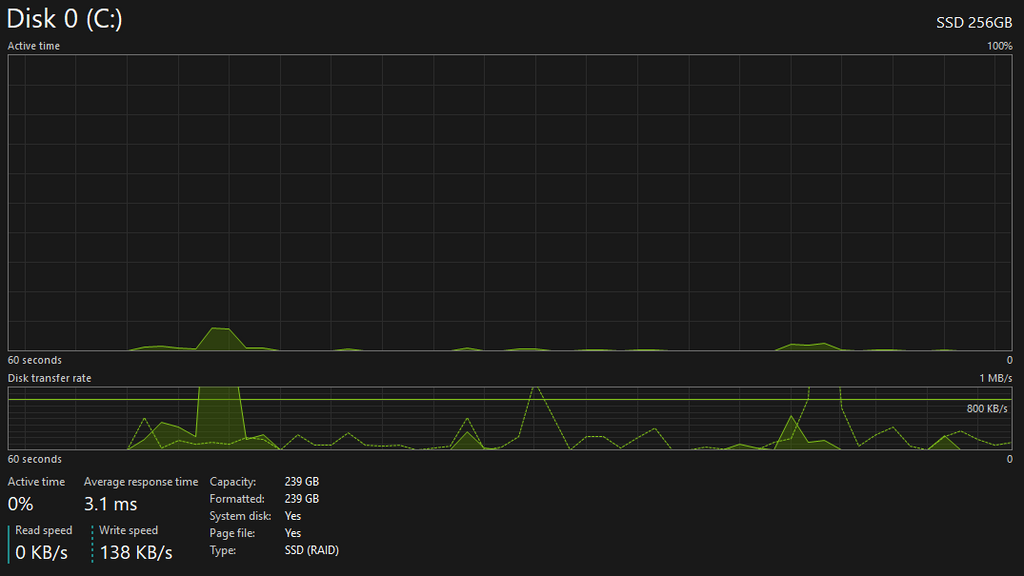Click the Active time stat label

tap(36, 482)
